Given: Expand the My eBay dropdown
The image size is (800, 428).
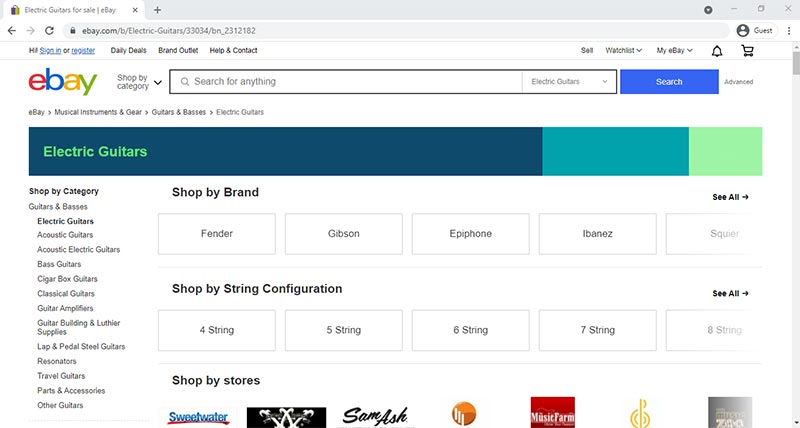Looking at the screenshot, I should [674, 51].
